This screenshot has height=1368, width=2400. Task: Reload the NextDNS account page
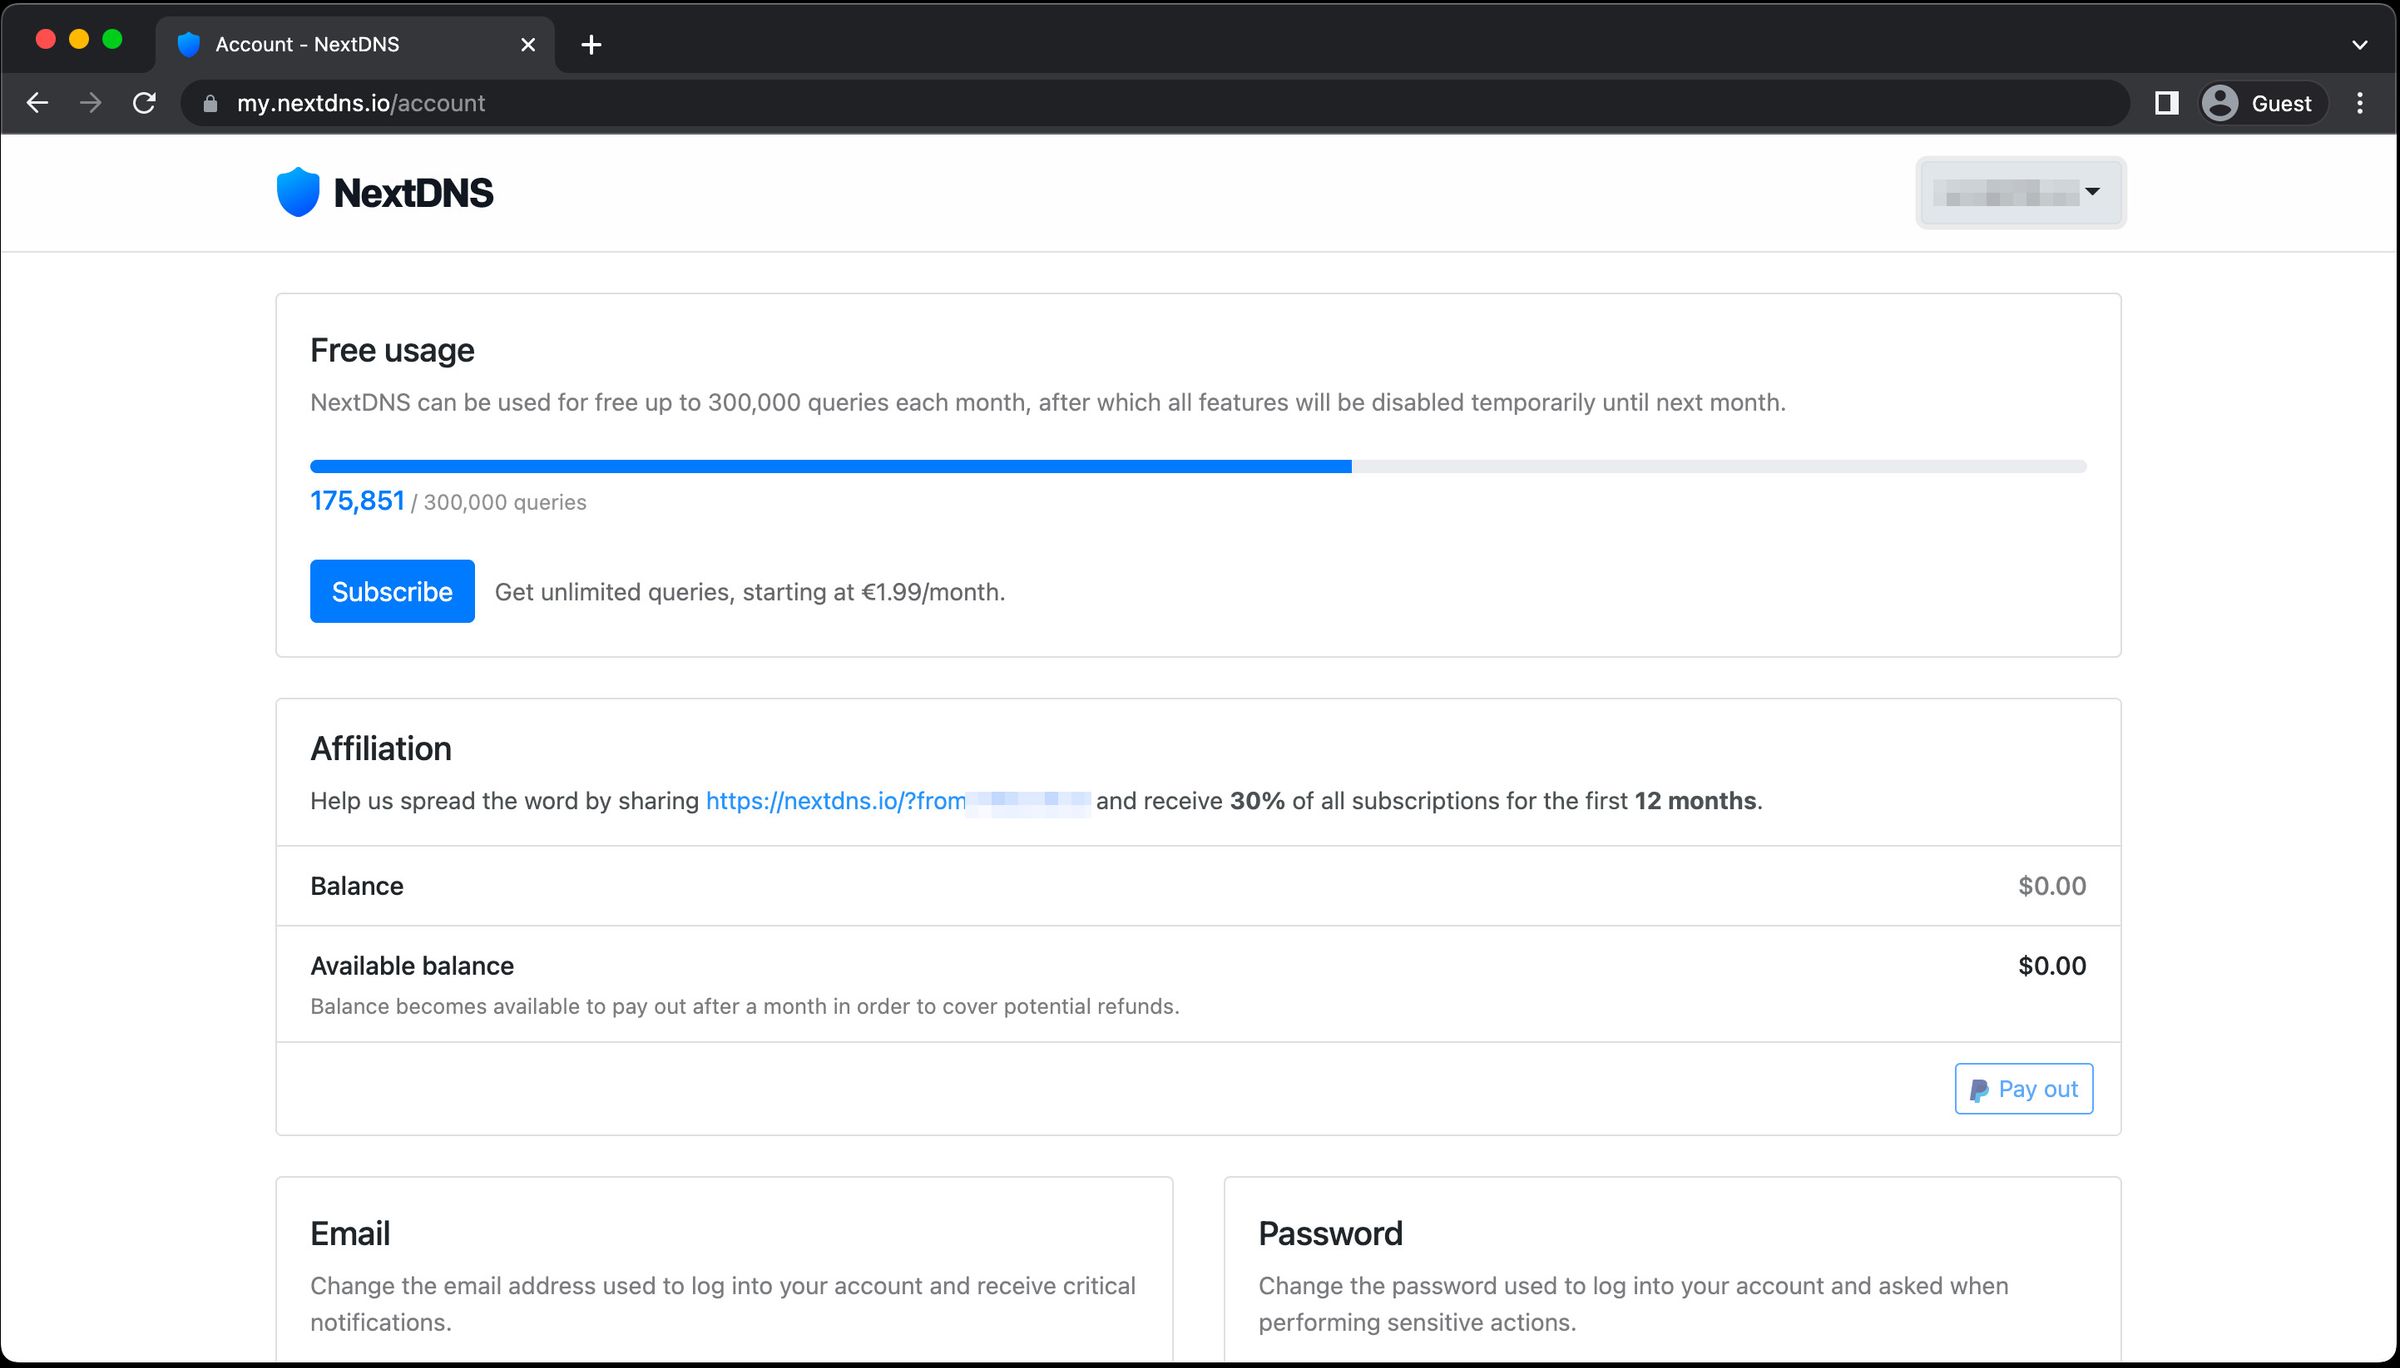click(x=145, y=103)
